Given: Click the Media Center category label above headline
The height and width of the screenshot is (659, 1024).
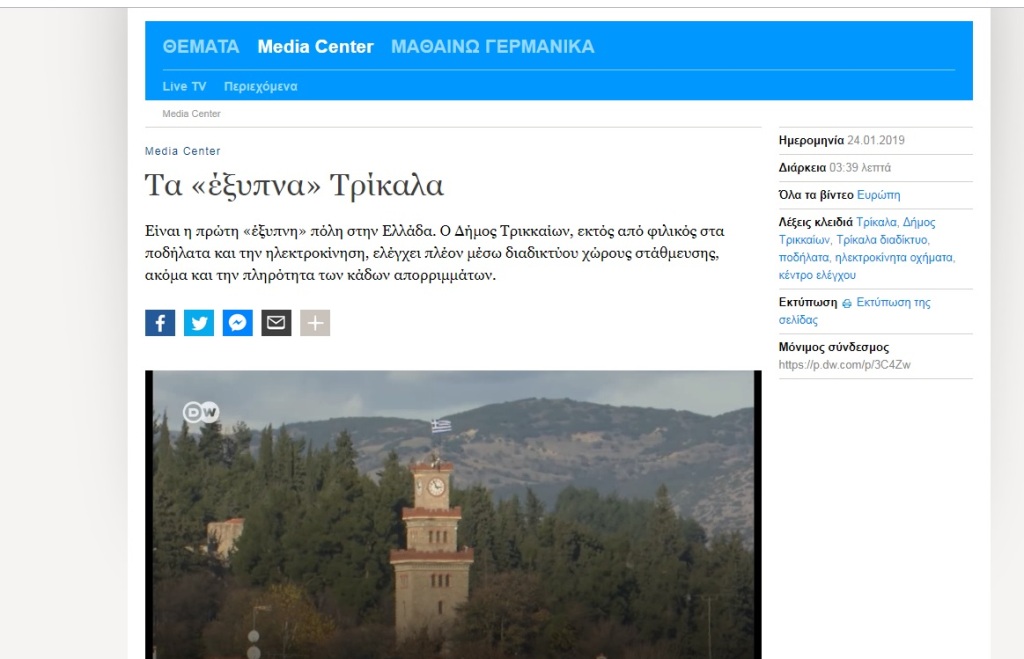Looking at the screenshot, I should [183, 151].
